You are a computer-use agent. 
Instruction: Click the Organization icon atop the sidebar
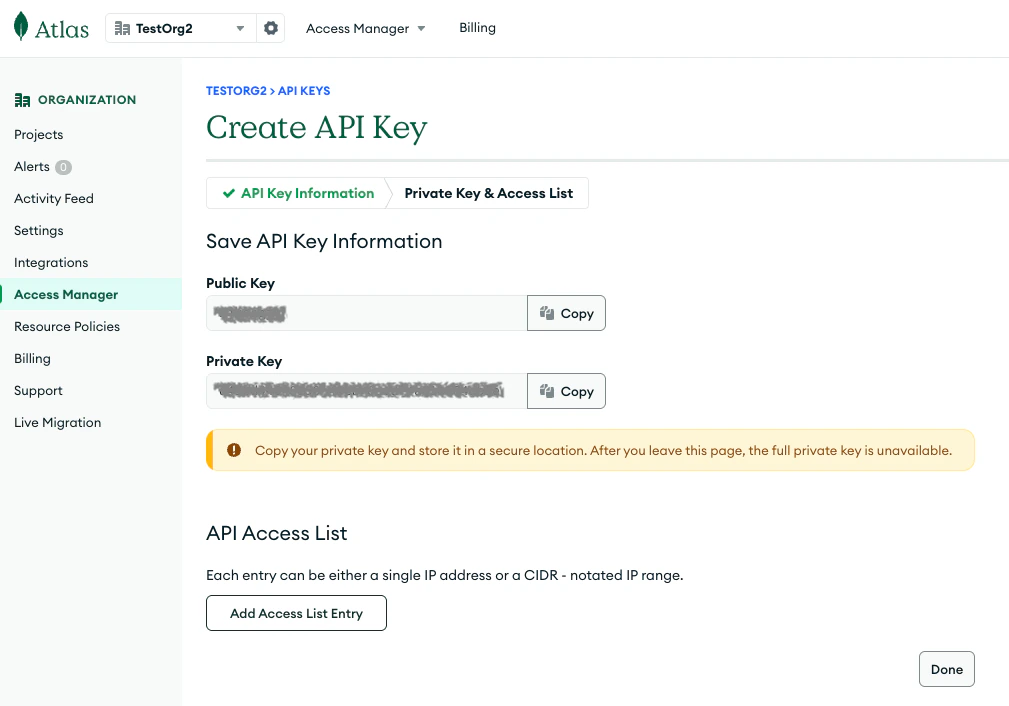[21, 100]
